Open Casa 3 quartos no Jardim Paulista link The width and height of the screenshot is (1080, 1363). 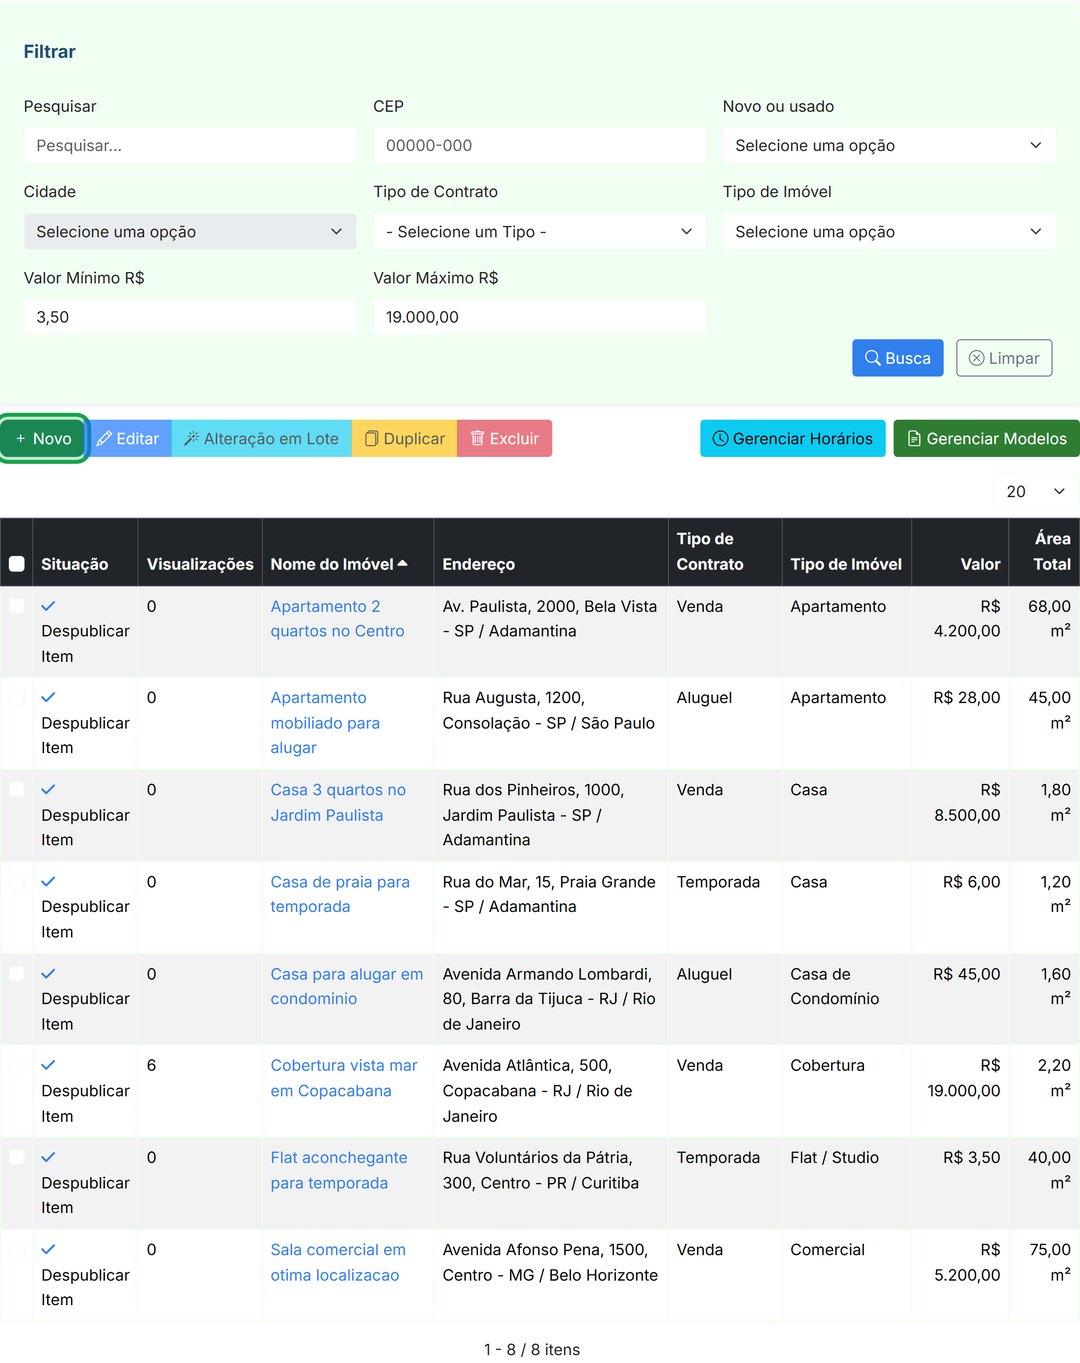click(338, 802)
